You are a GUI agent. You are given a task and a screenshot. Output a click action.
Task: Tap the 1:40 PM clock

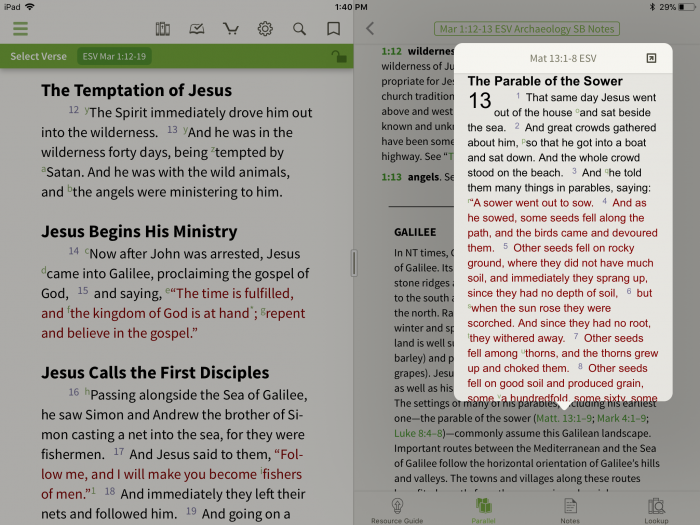click(x=351, y=7)
